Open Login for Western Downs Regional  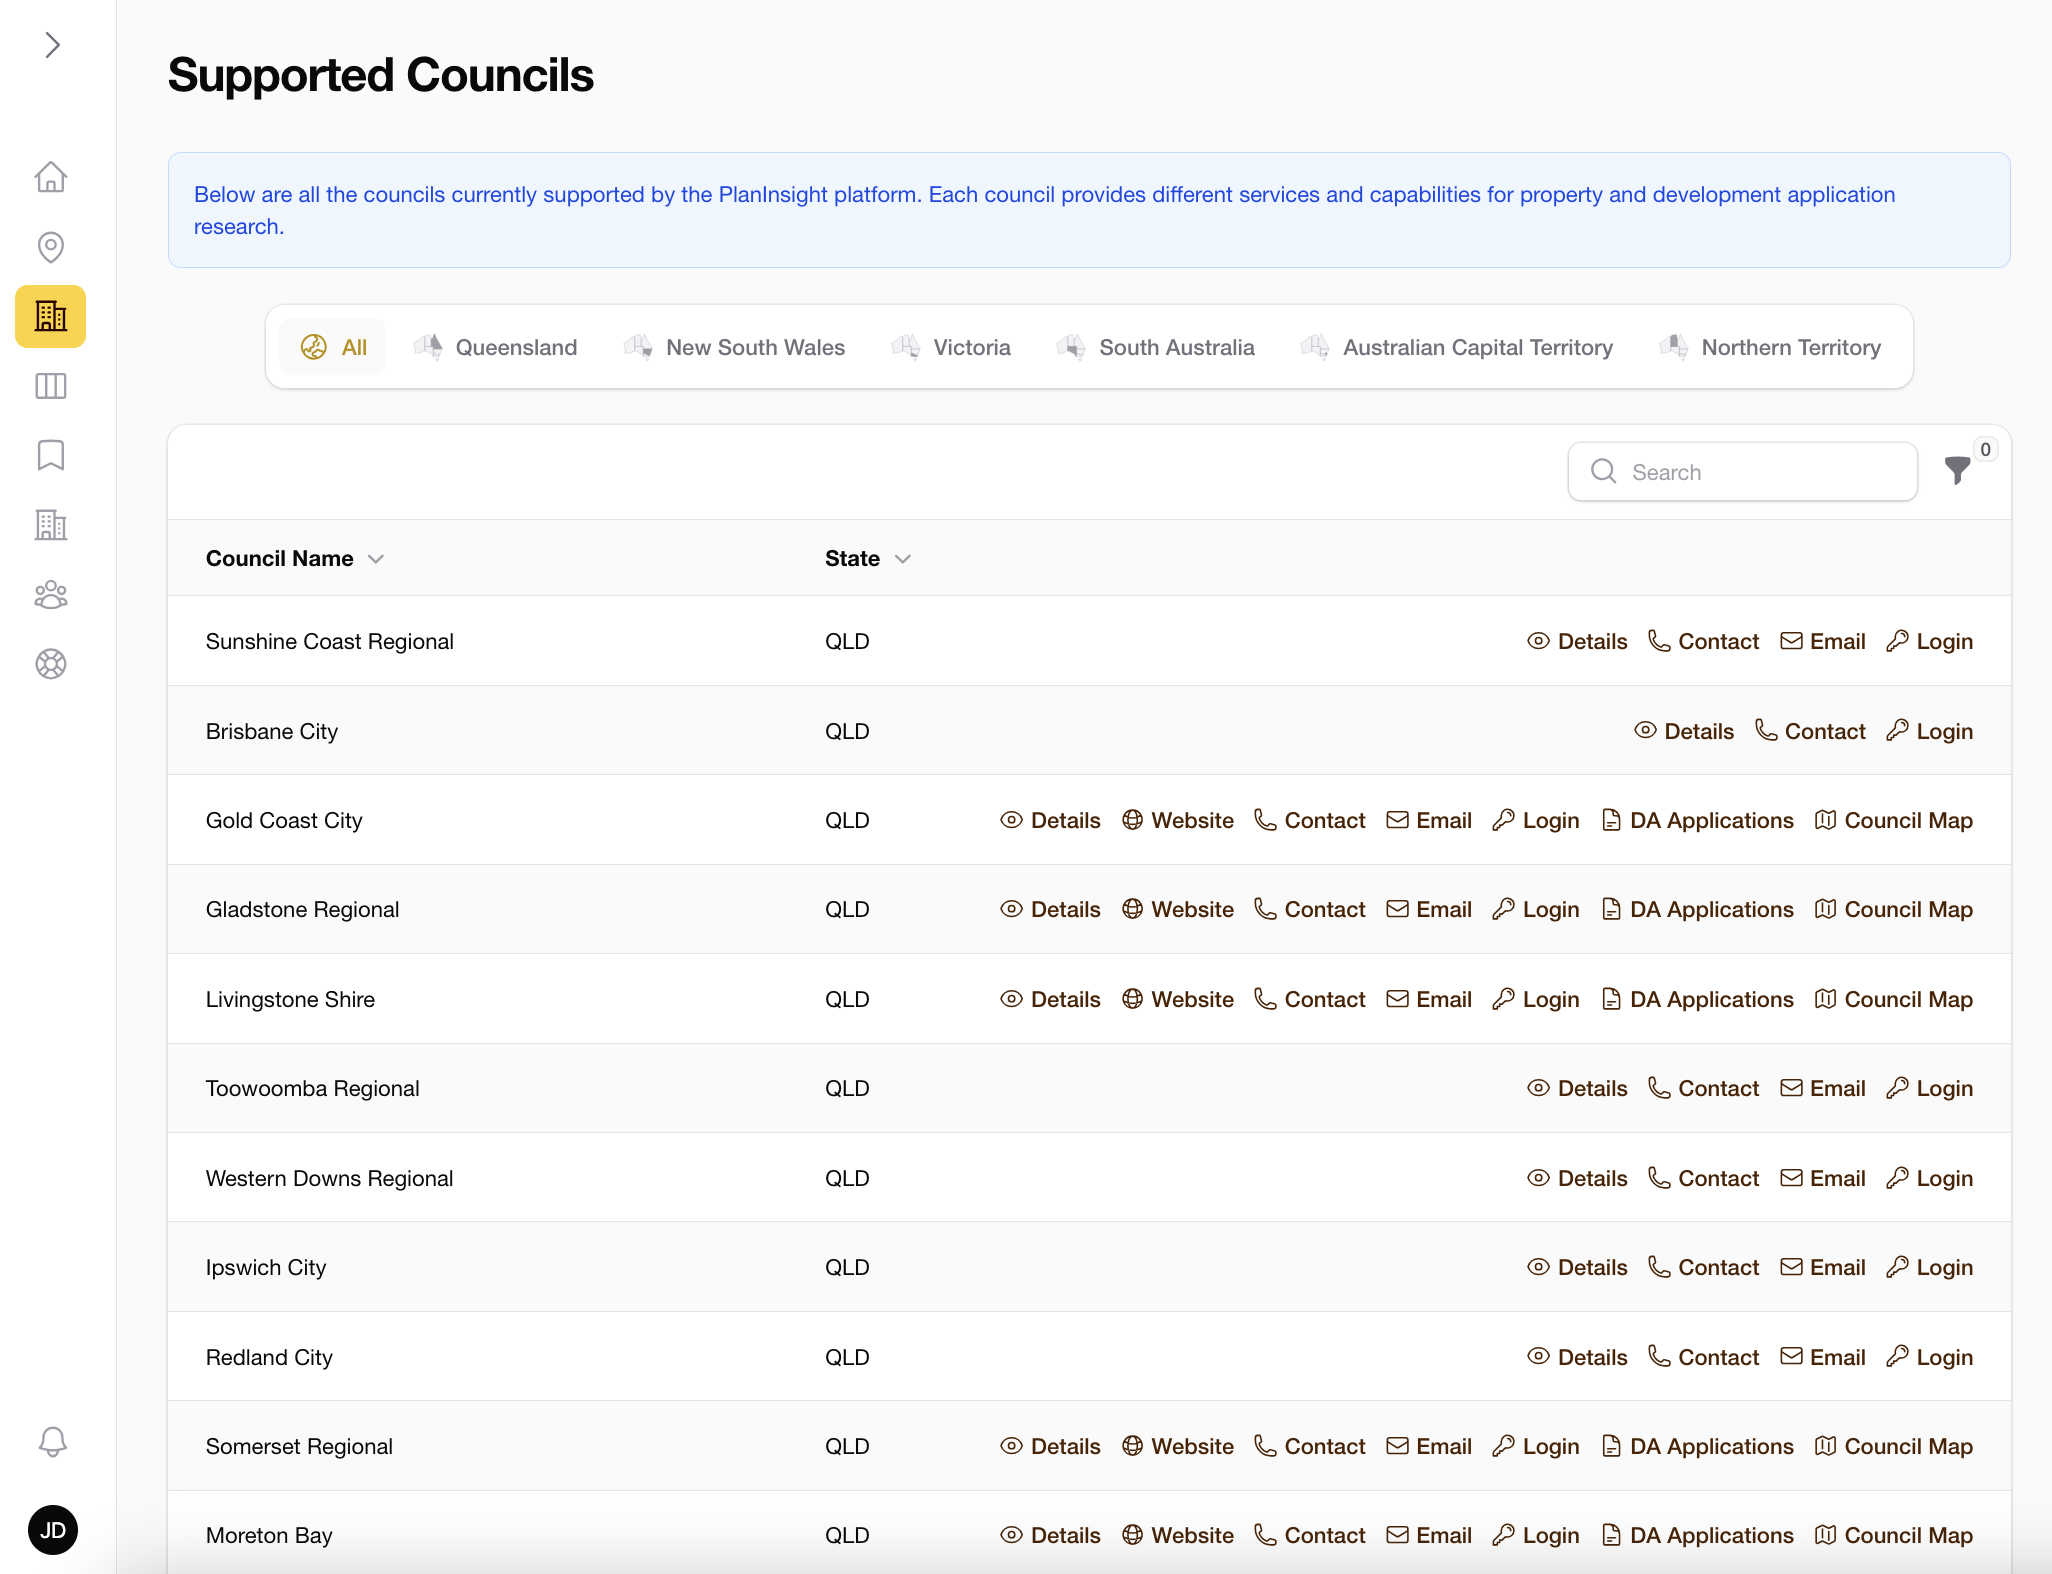[1929, 1178]
